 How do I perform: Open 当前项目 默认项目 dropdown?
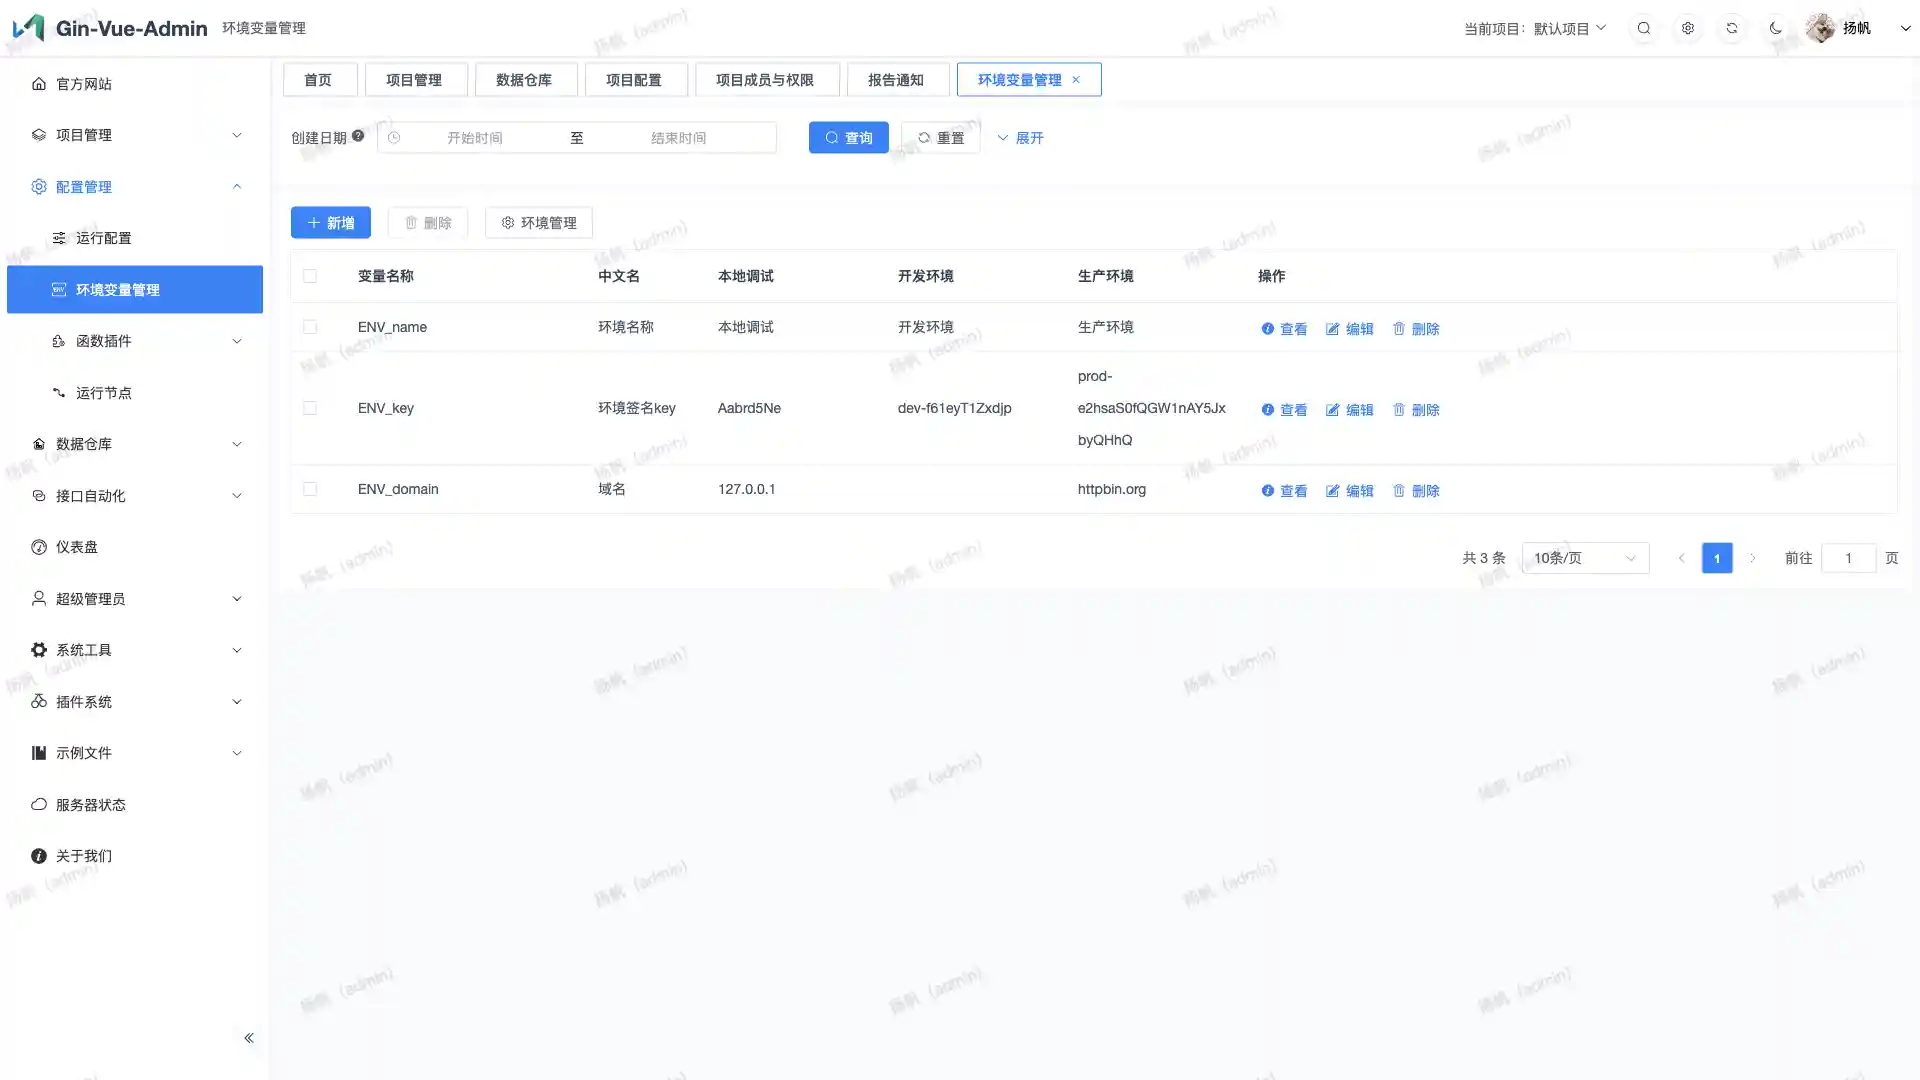click(x=1569, y=28)
